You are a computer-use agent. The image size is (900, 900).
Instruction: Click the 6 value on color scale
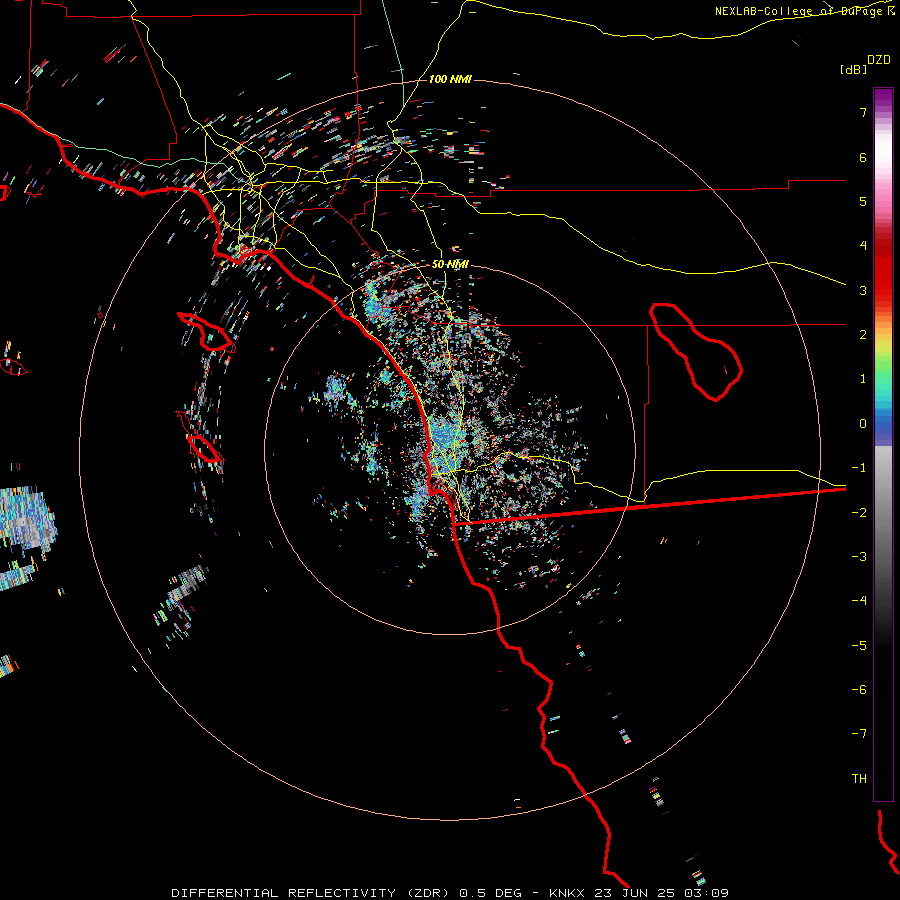click(x=863, y=157)
